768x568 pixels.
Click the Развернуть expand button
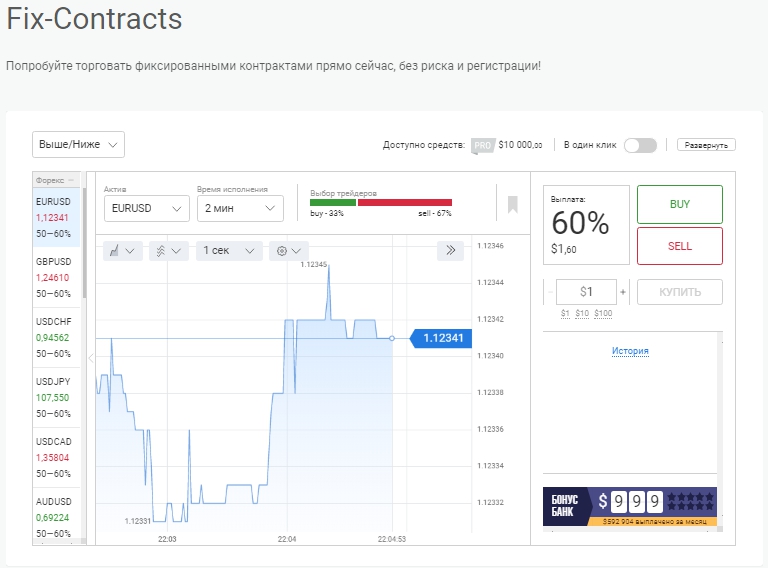[x=706, y=145]
